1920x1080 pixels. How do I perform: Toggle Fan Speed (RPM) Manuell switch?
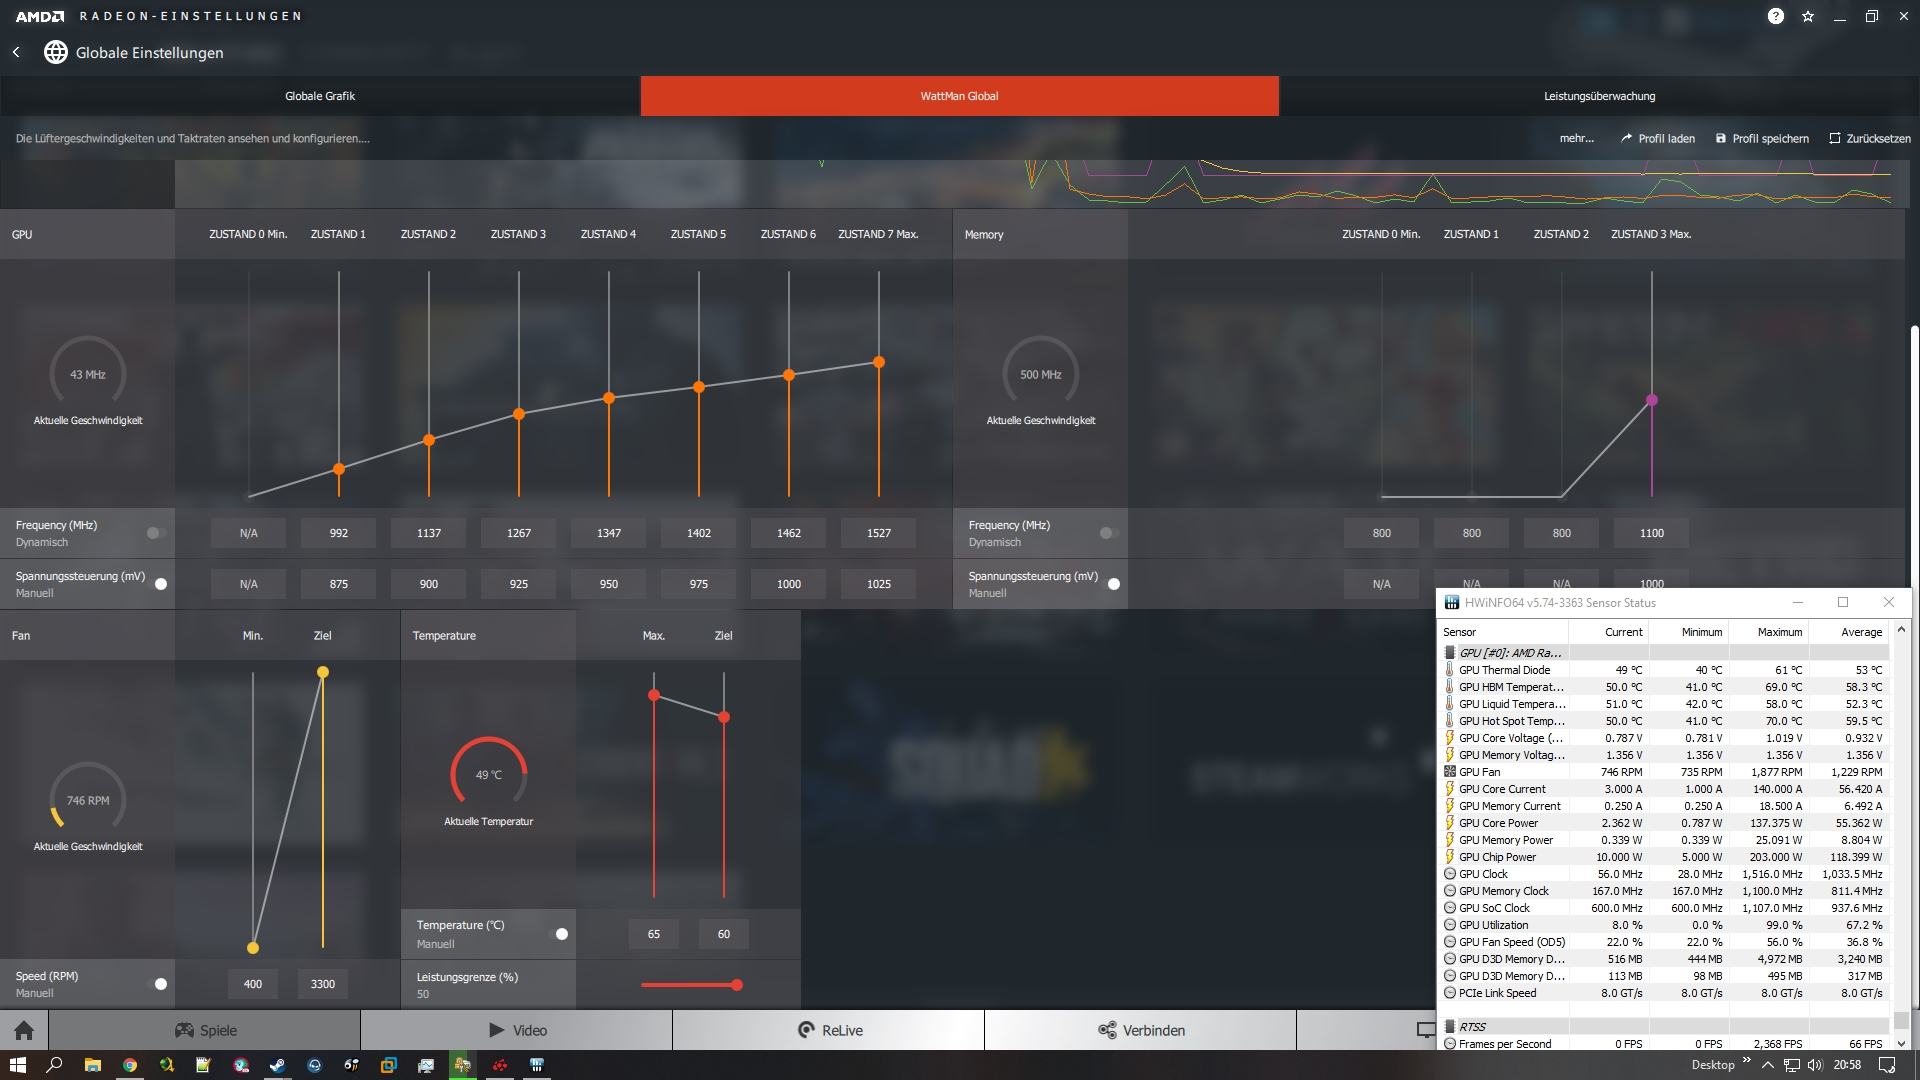[159, 984]
